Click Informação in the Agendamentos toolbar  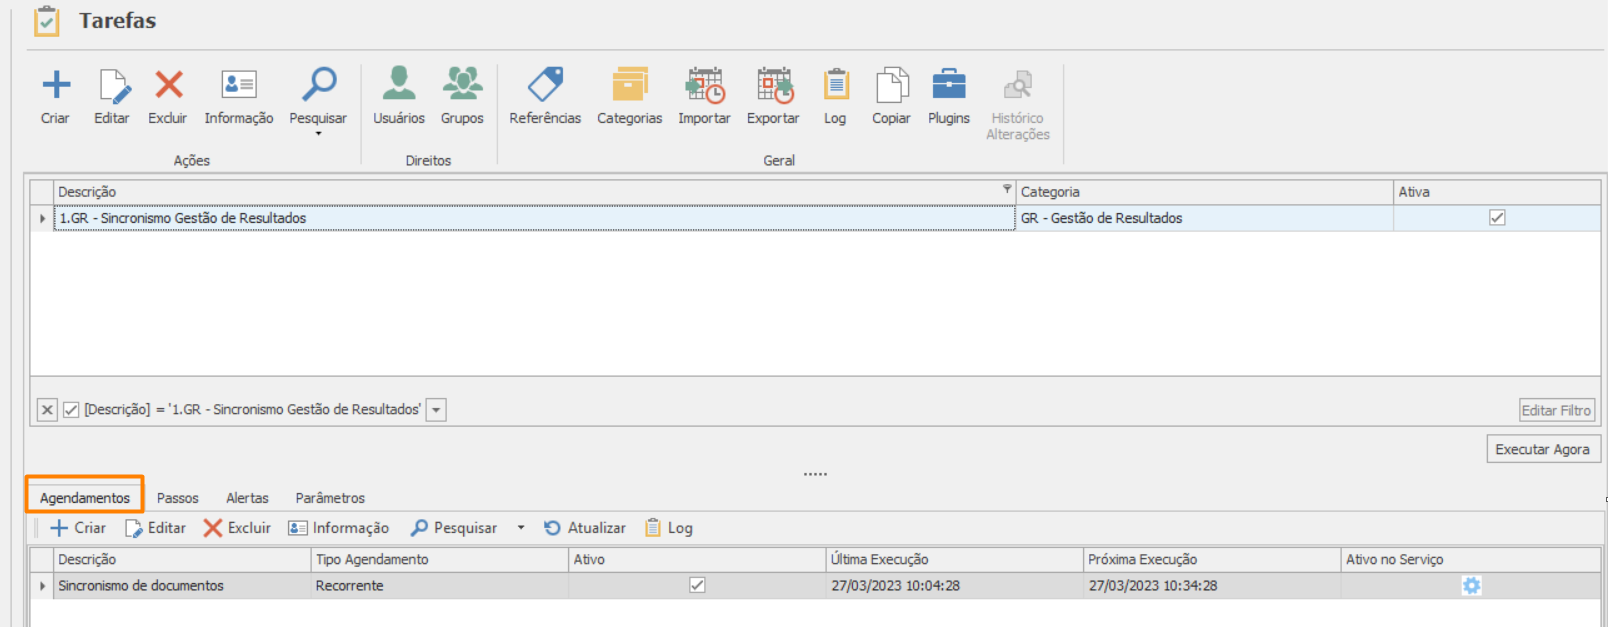[x=339, y=528]
